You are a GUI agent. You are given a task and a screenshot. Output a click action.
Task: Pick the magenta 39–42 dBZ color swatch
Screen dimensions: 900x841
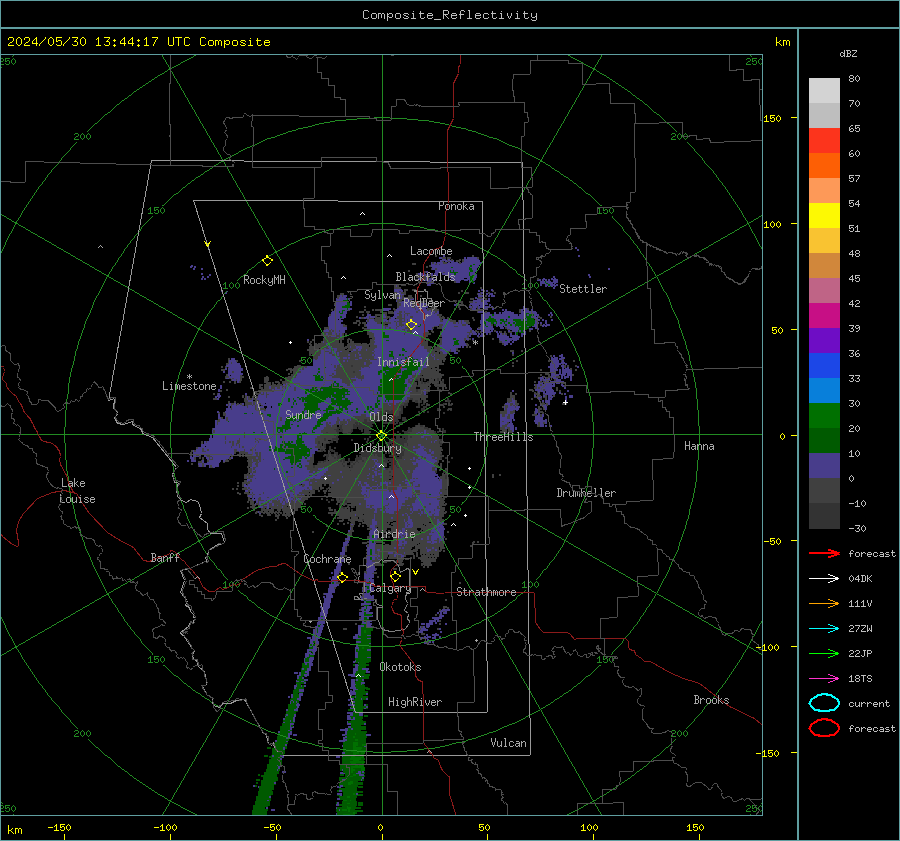pyautogui.click(x=824, y=316)
